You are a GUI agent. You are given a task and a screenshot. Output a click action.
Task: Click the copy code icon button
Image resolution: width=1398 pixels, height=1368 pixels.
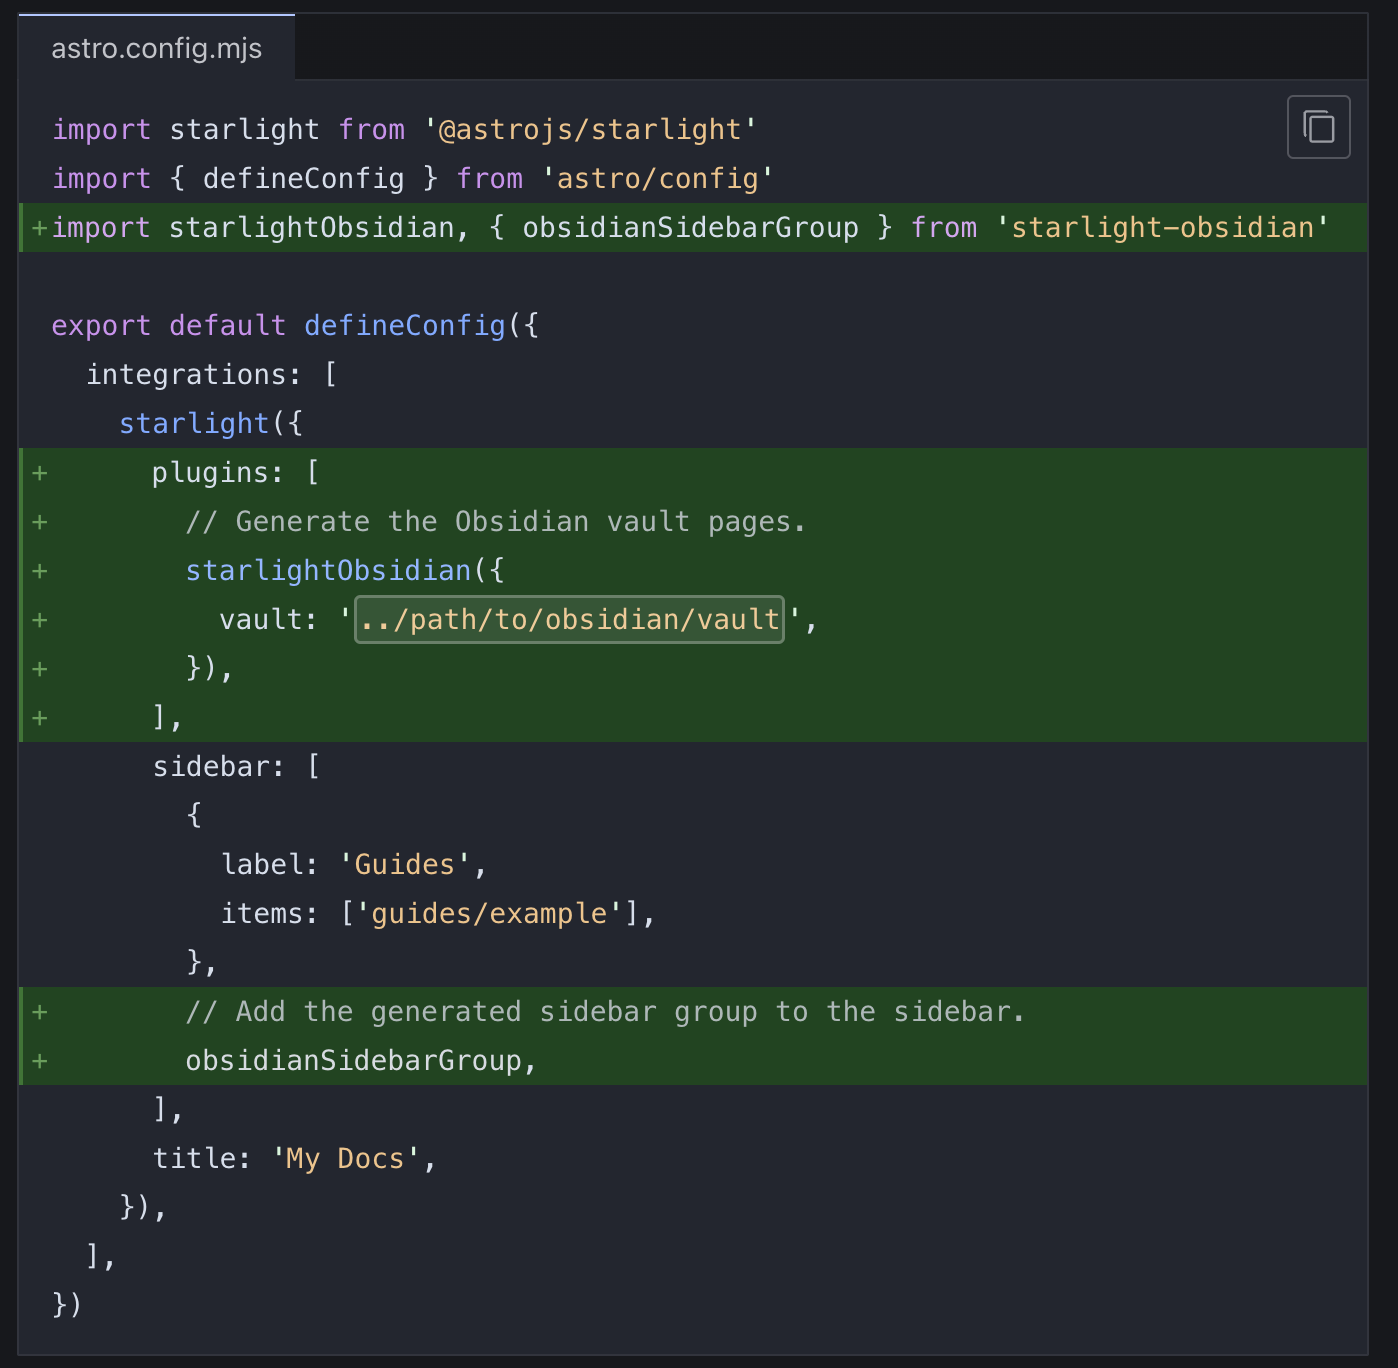click(x=1318, y=127)
